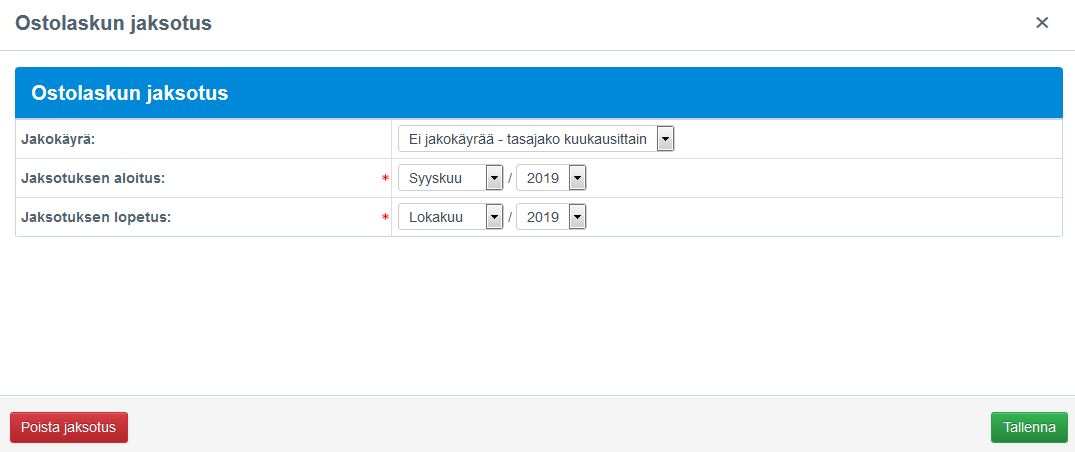The image size is (1075, 452).
Task: Click the red asterisk on Jaksotuksen aloitus row
Action: (x=385, y=179)
